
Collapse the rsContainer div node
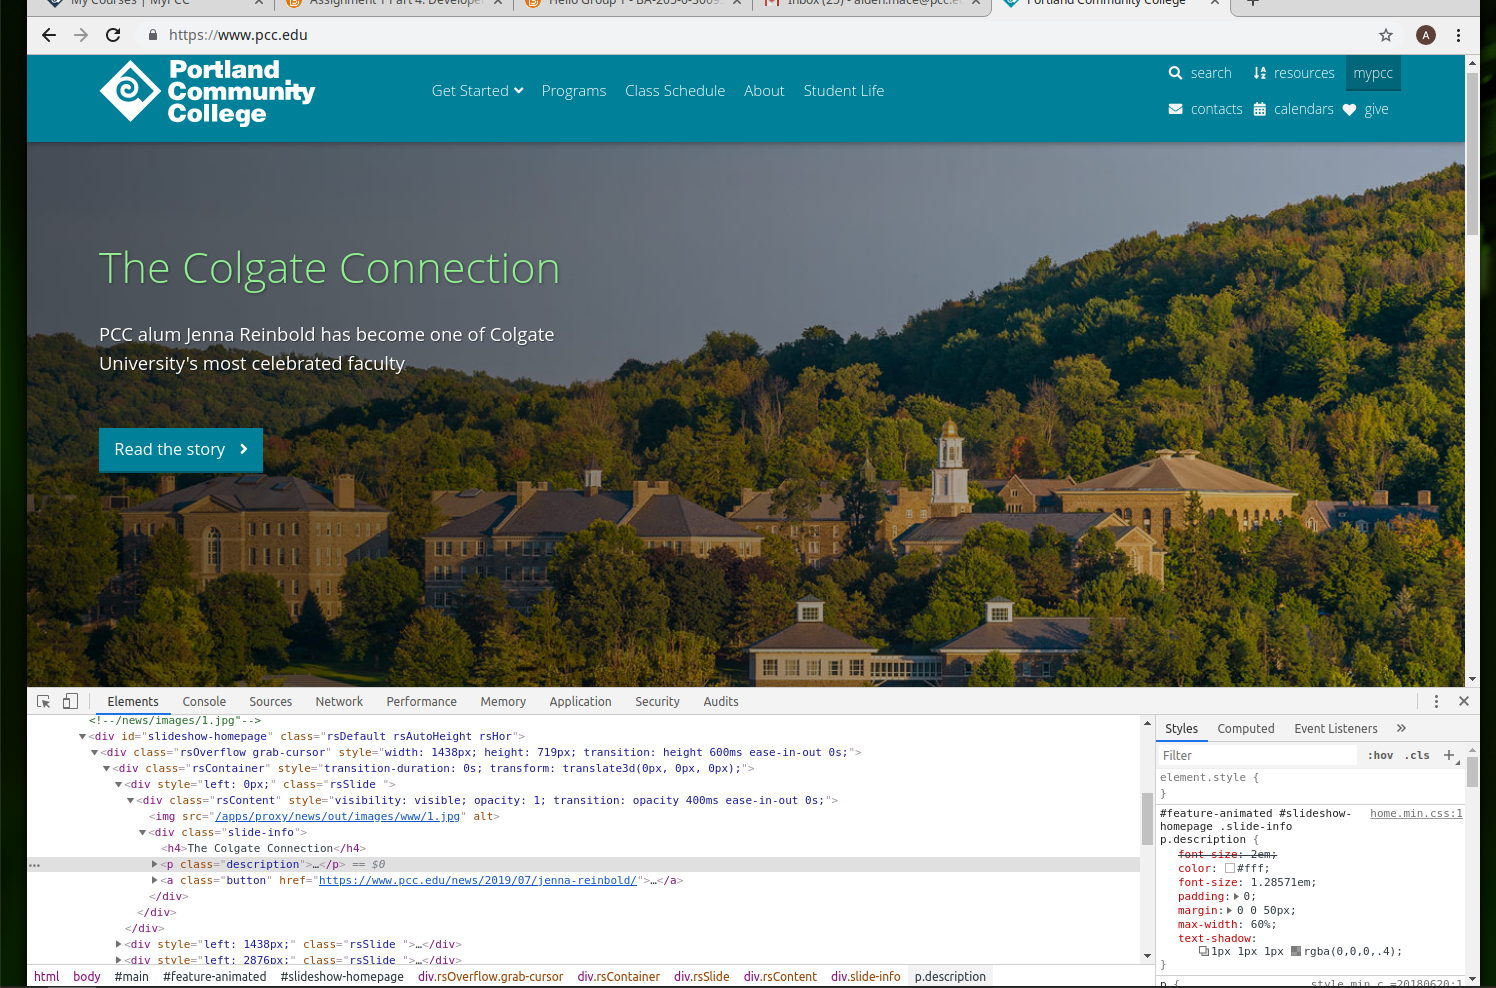107,769
